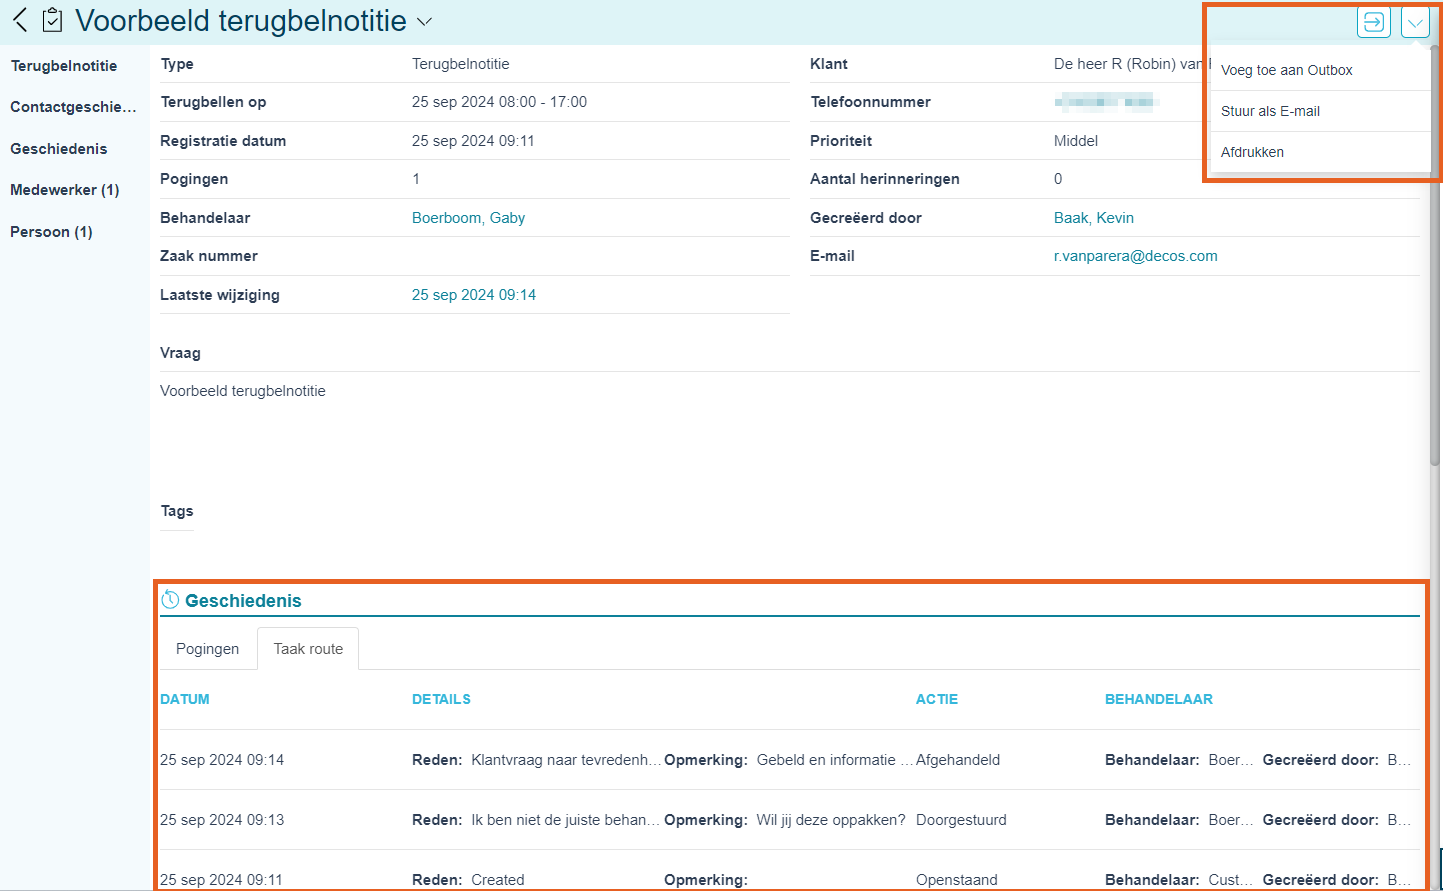
Task: Click the Openstaand action cell
Action: (x=956, y=880)
